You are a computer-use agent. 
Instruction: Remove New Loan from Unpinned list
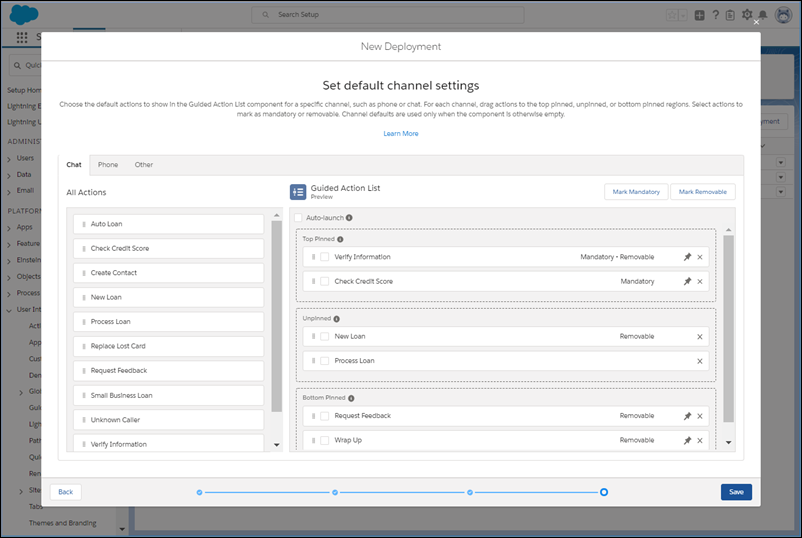coord(700,337)
